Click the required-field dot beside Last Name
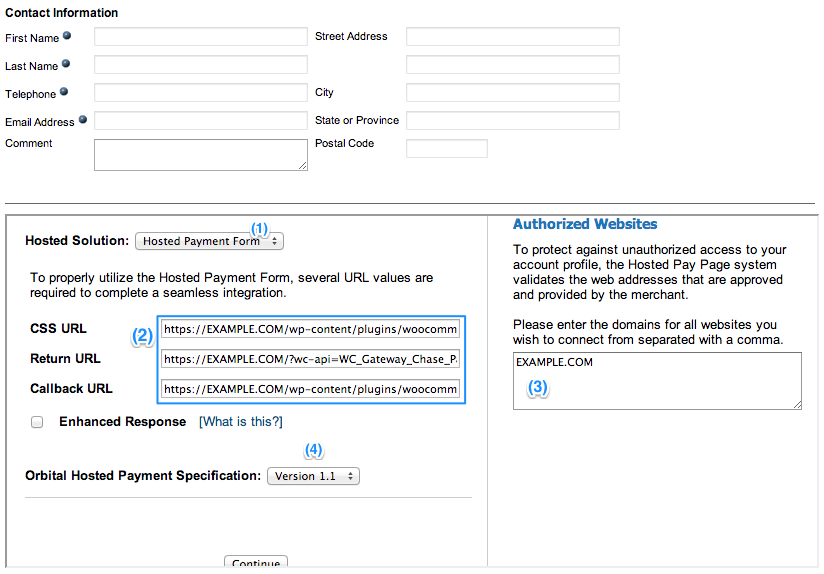This screenshot has height=574, width=824. click(x=66, y=64)
